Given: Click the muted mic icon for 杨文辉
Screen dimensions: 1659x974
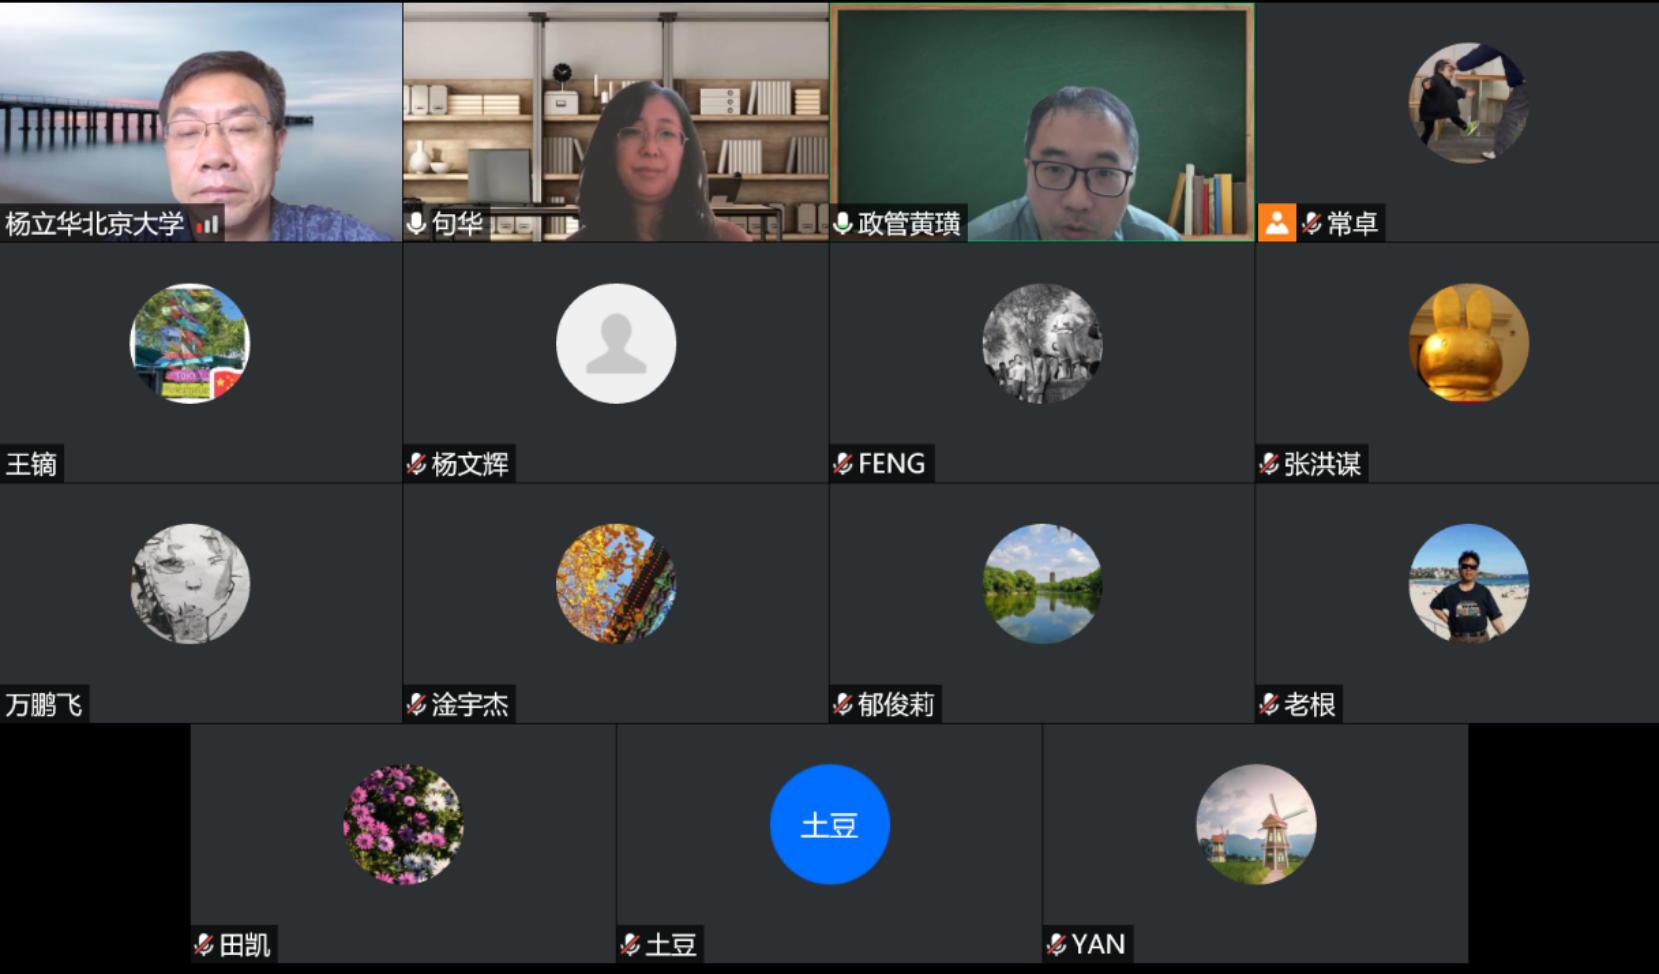Looking at the screenshot, I should point(417,464).
